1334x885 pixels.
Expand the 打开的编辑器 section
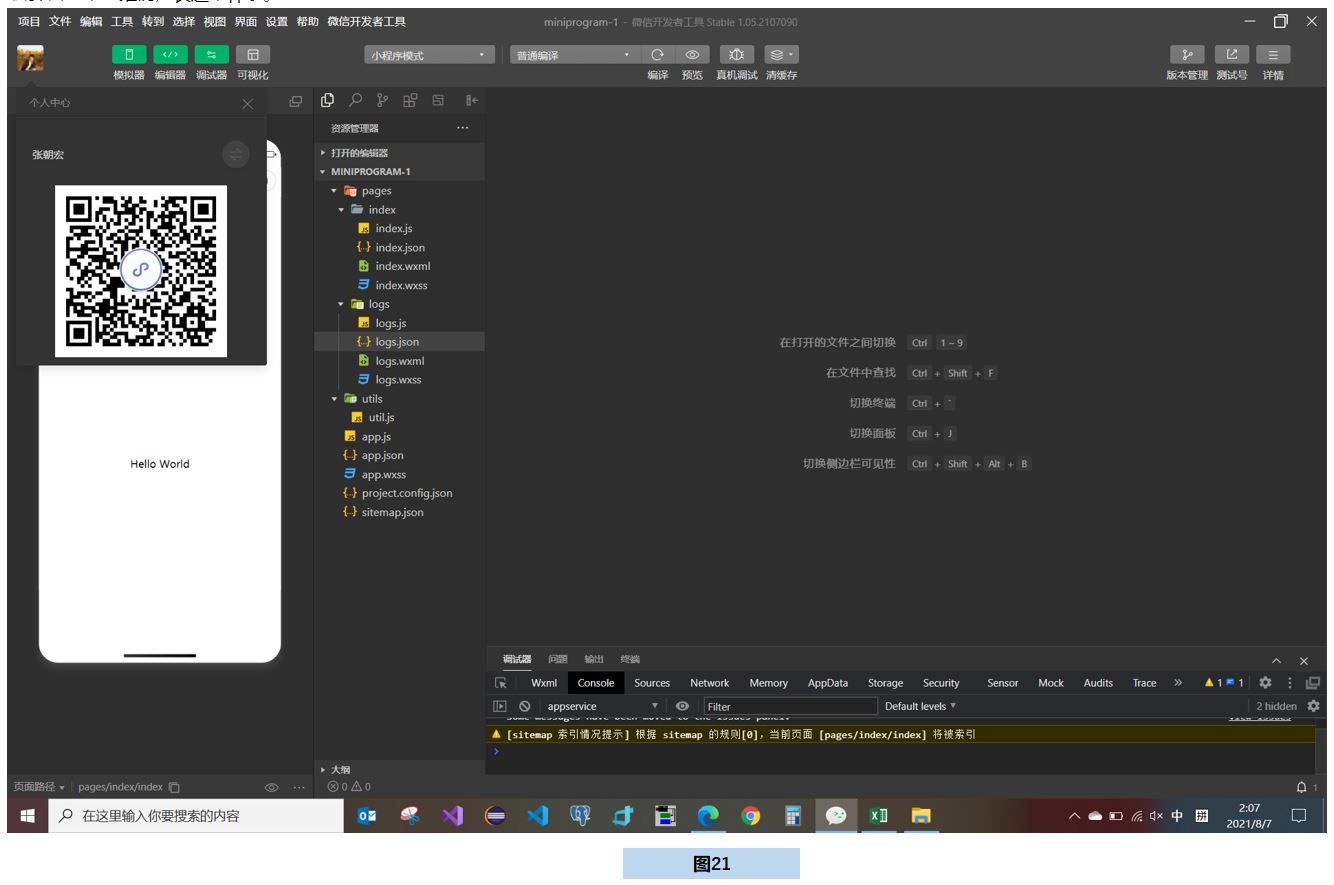tap(400, 153)
